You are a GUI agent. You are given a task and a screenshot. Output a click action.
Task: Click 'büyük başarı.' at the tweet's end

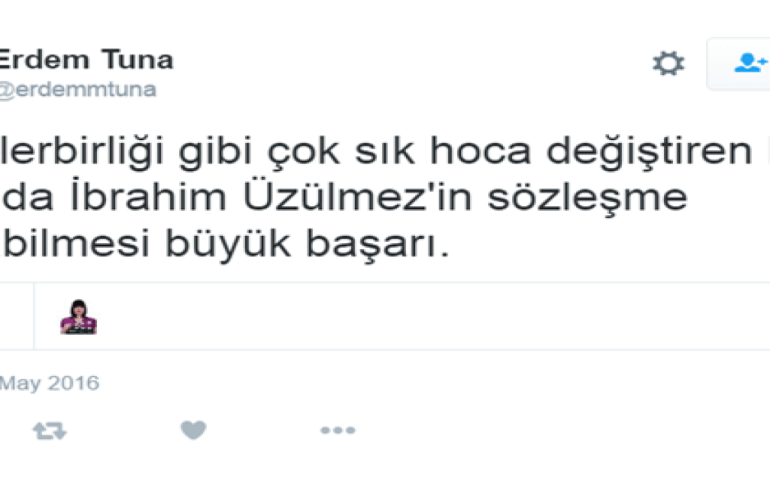(x=307, y=243)
